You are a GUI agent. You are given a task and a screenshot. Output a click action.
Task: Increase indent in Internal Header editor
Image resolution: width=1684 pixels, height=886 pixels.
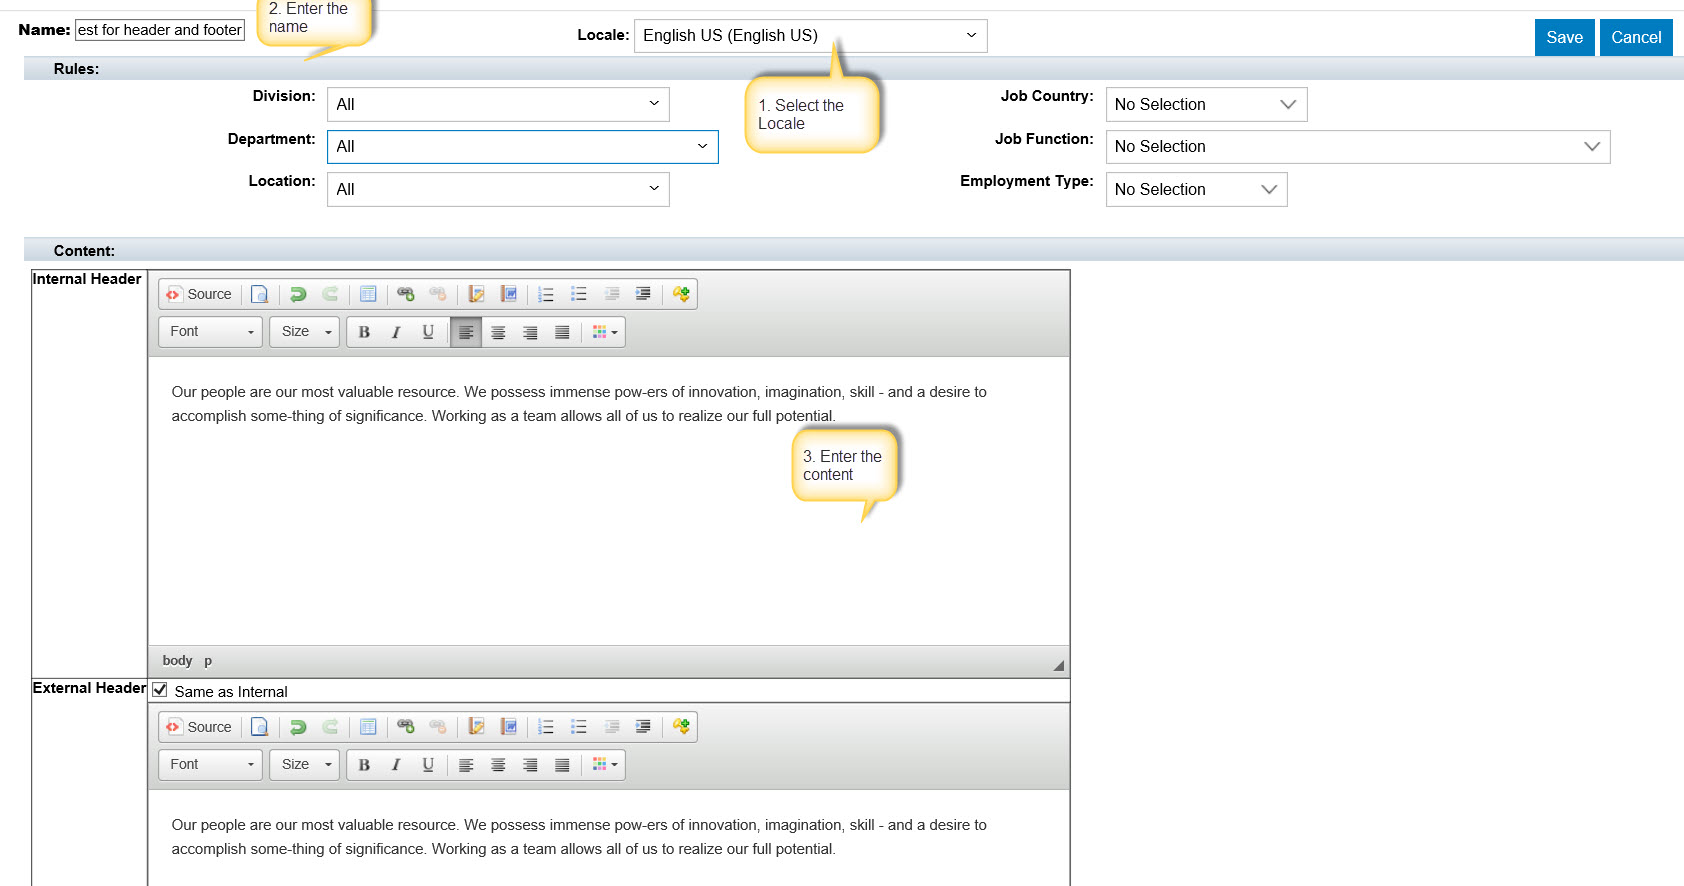point(643,294)
